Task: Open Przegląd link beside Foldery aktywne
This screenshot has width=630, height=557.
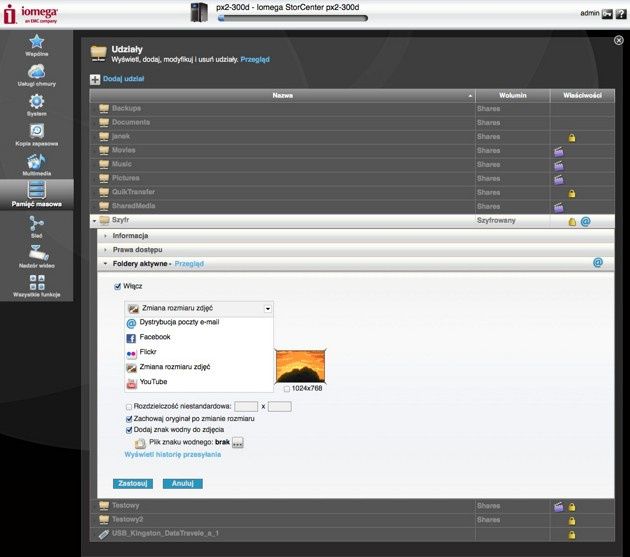Action: point(189,264)
